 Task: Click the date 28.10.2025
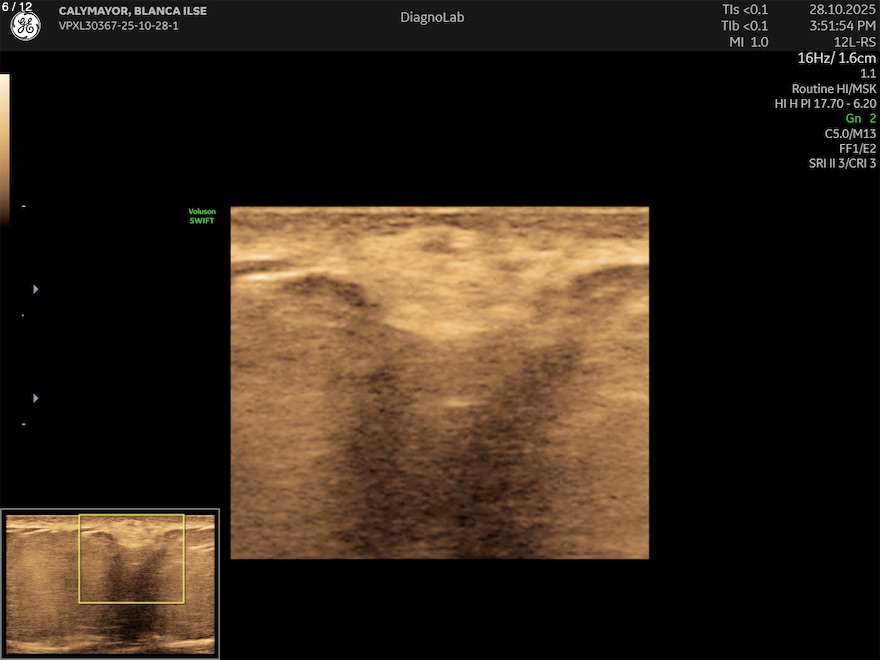coord(842,10)
